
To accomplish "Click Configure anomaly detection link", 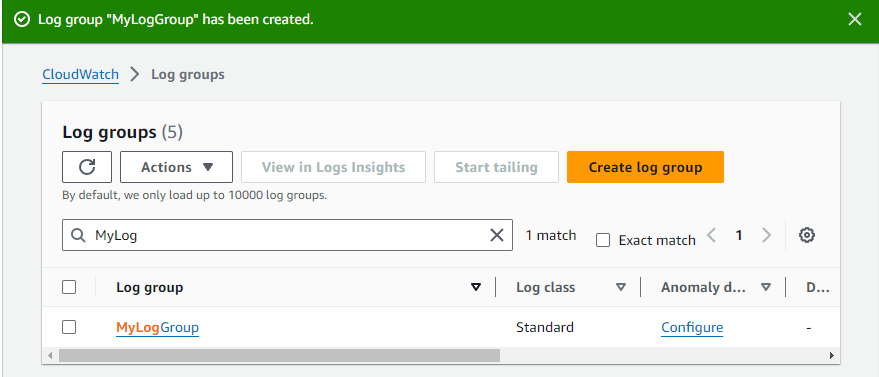I will [x=692, y=328].
